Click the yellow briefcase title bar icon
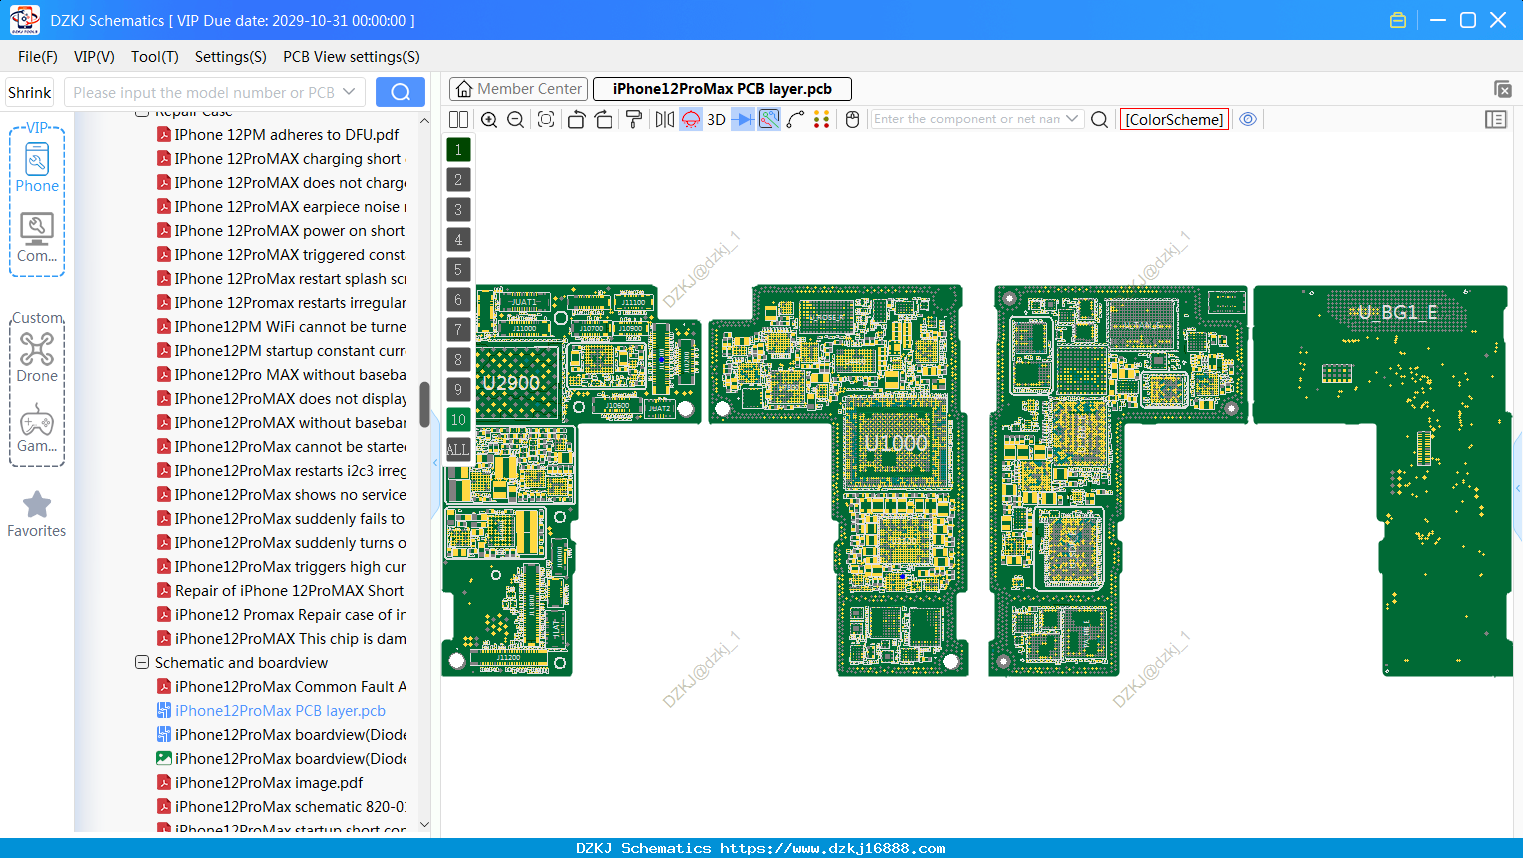Screen dimensions: 1523x858 (x=1398, y=20)
